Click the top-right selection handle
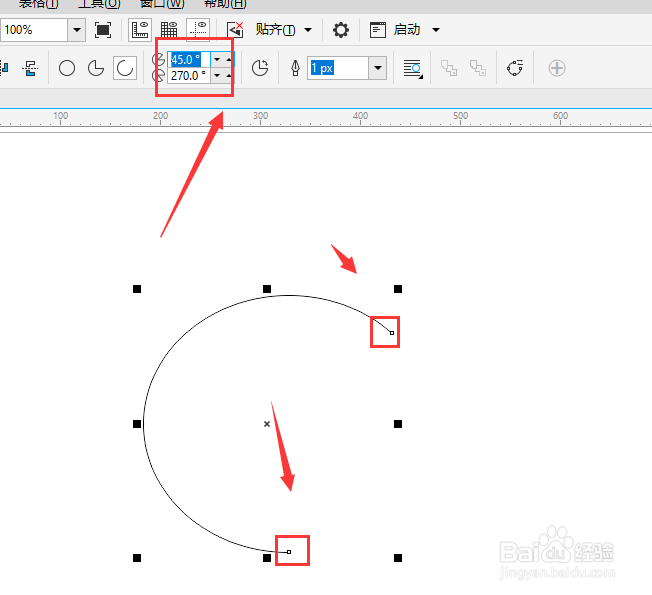The image size is (652, 595). click(x=398, y=289)
